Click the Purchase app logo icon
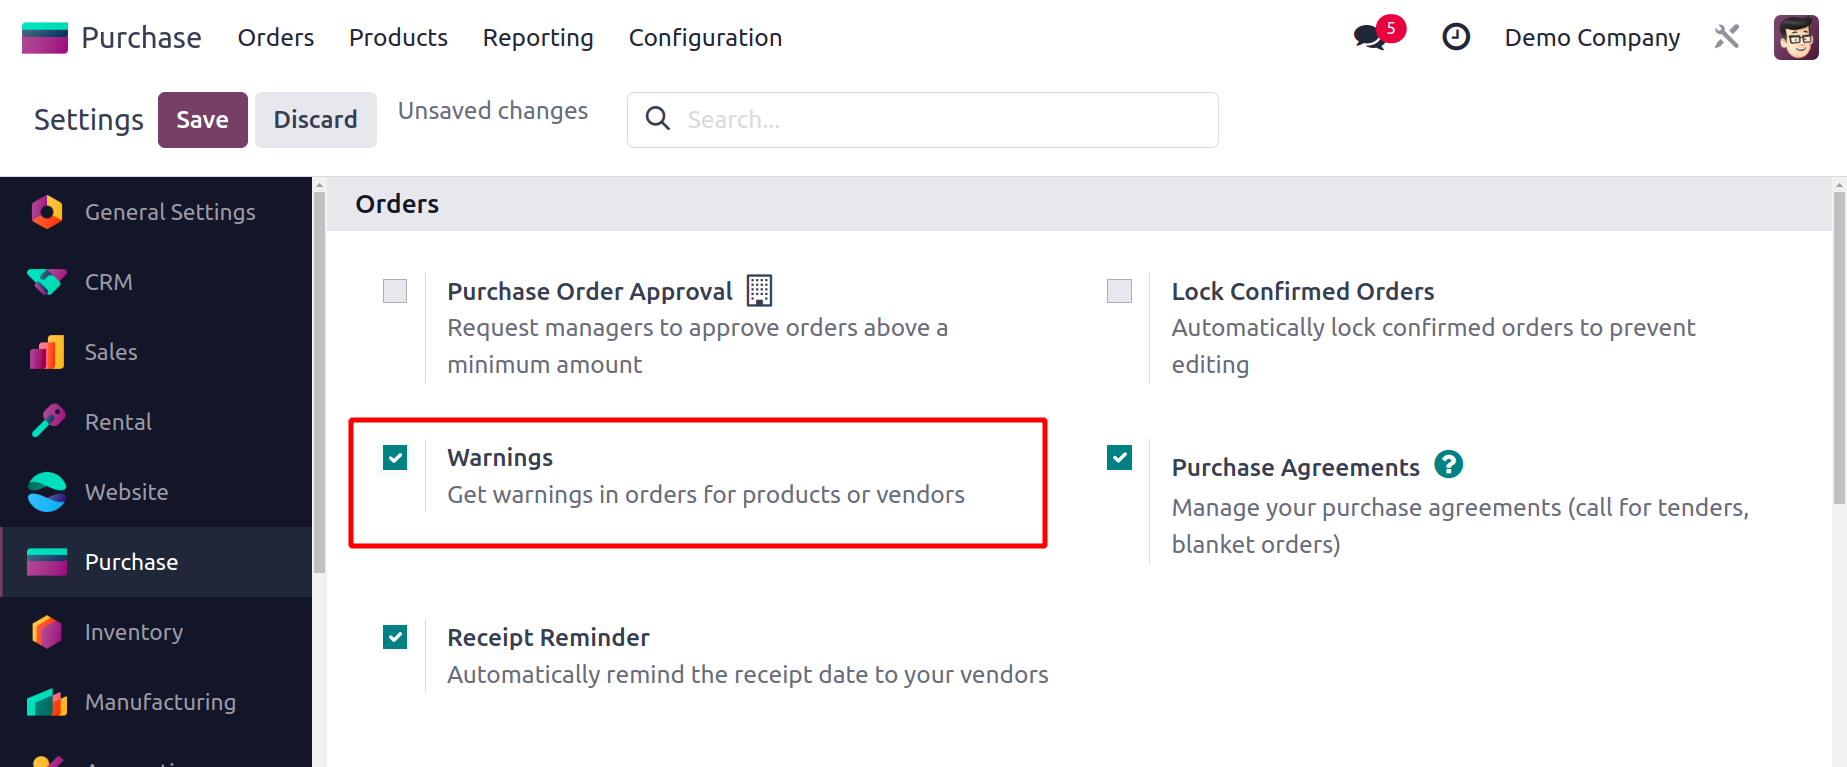The width and height of the screenshot is (1847, 767). [45, 38]
